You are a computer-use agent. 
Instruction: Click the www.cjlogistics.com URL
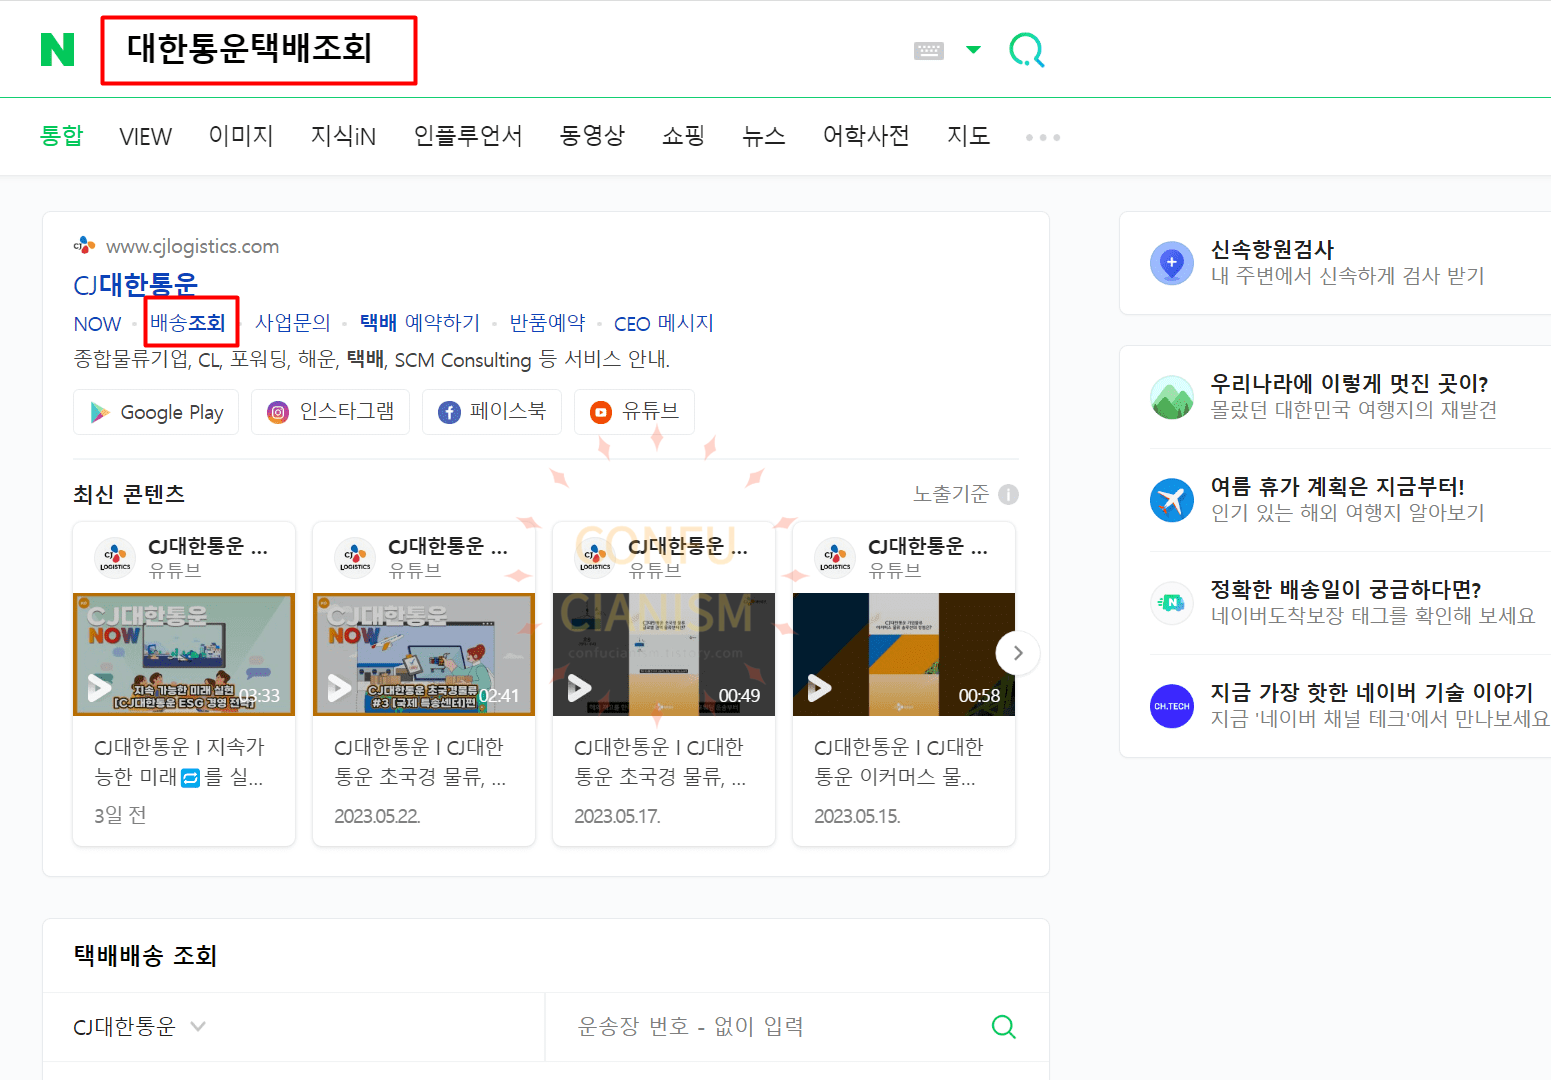click(192, 246)
